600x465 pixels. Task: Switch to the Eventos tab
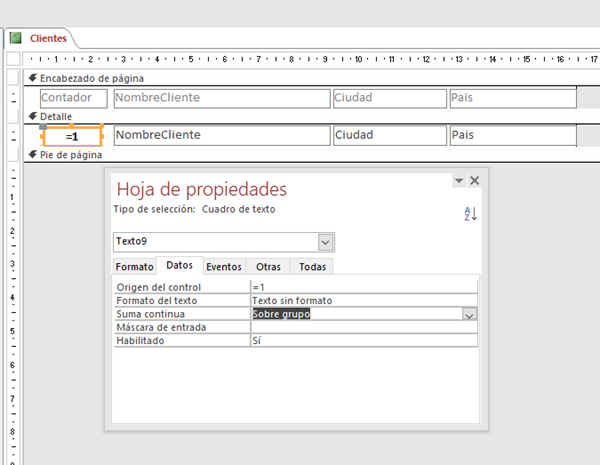tap(223, 267)
